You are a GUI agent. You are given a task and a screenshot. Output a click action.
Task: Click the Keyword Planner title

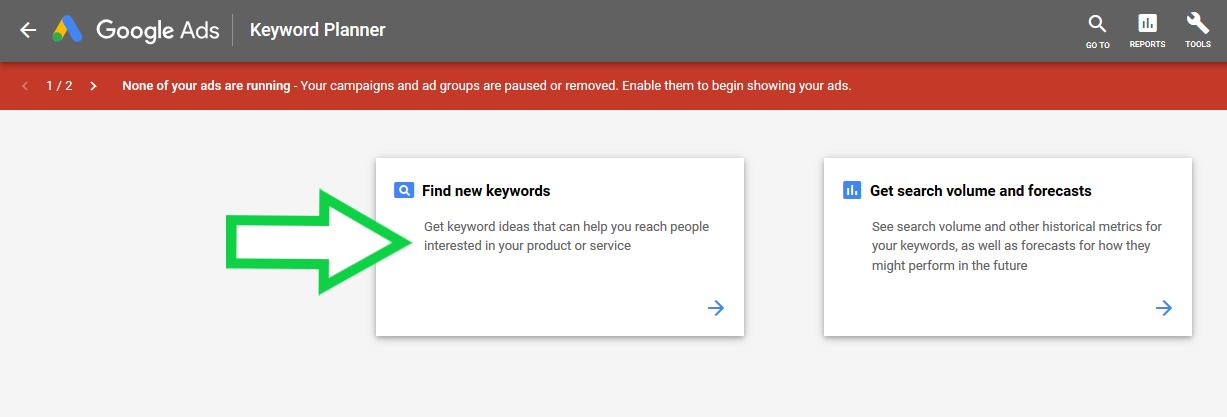317,30
